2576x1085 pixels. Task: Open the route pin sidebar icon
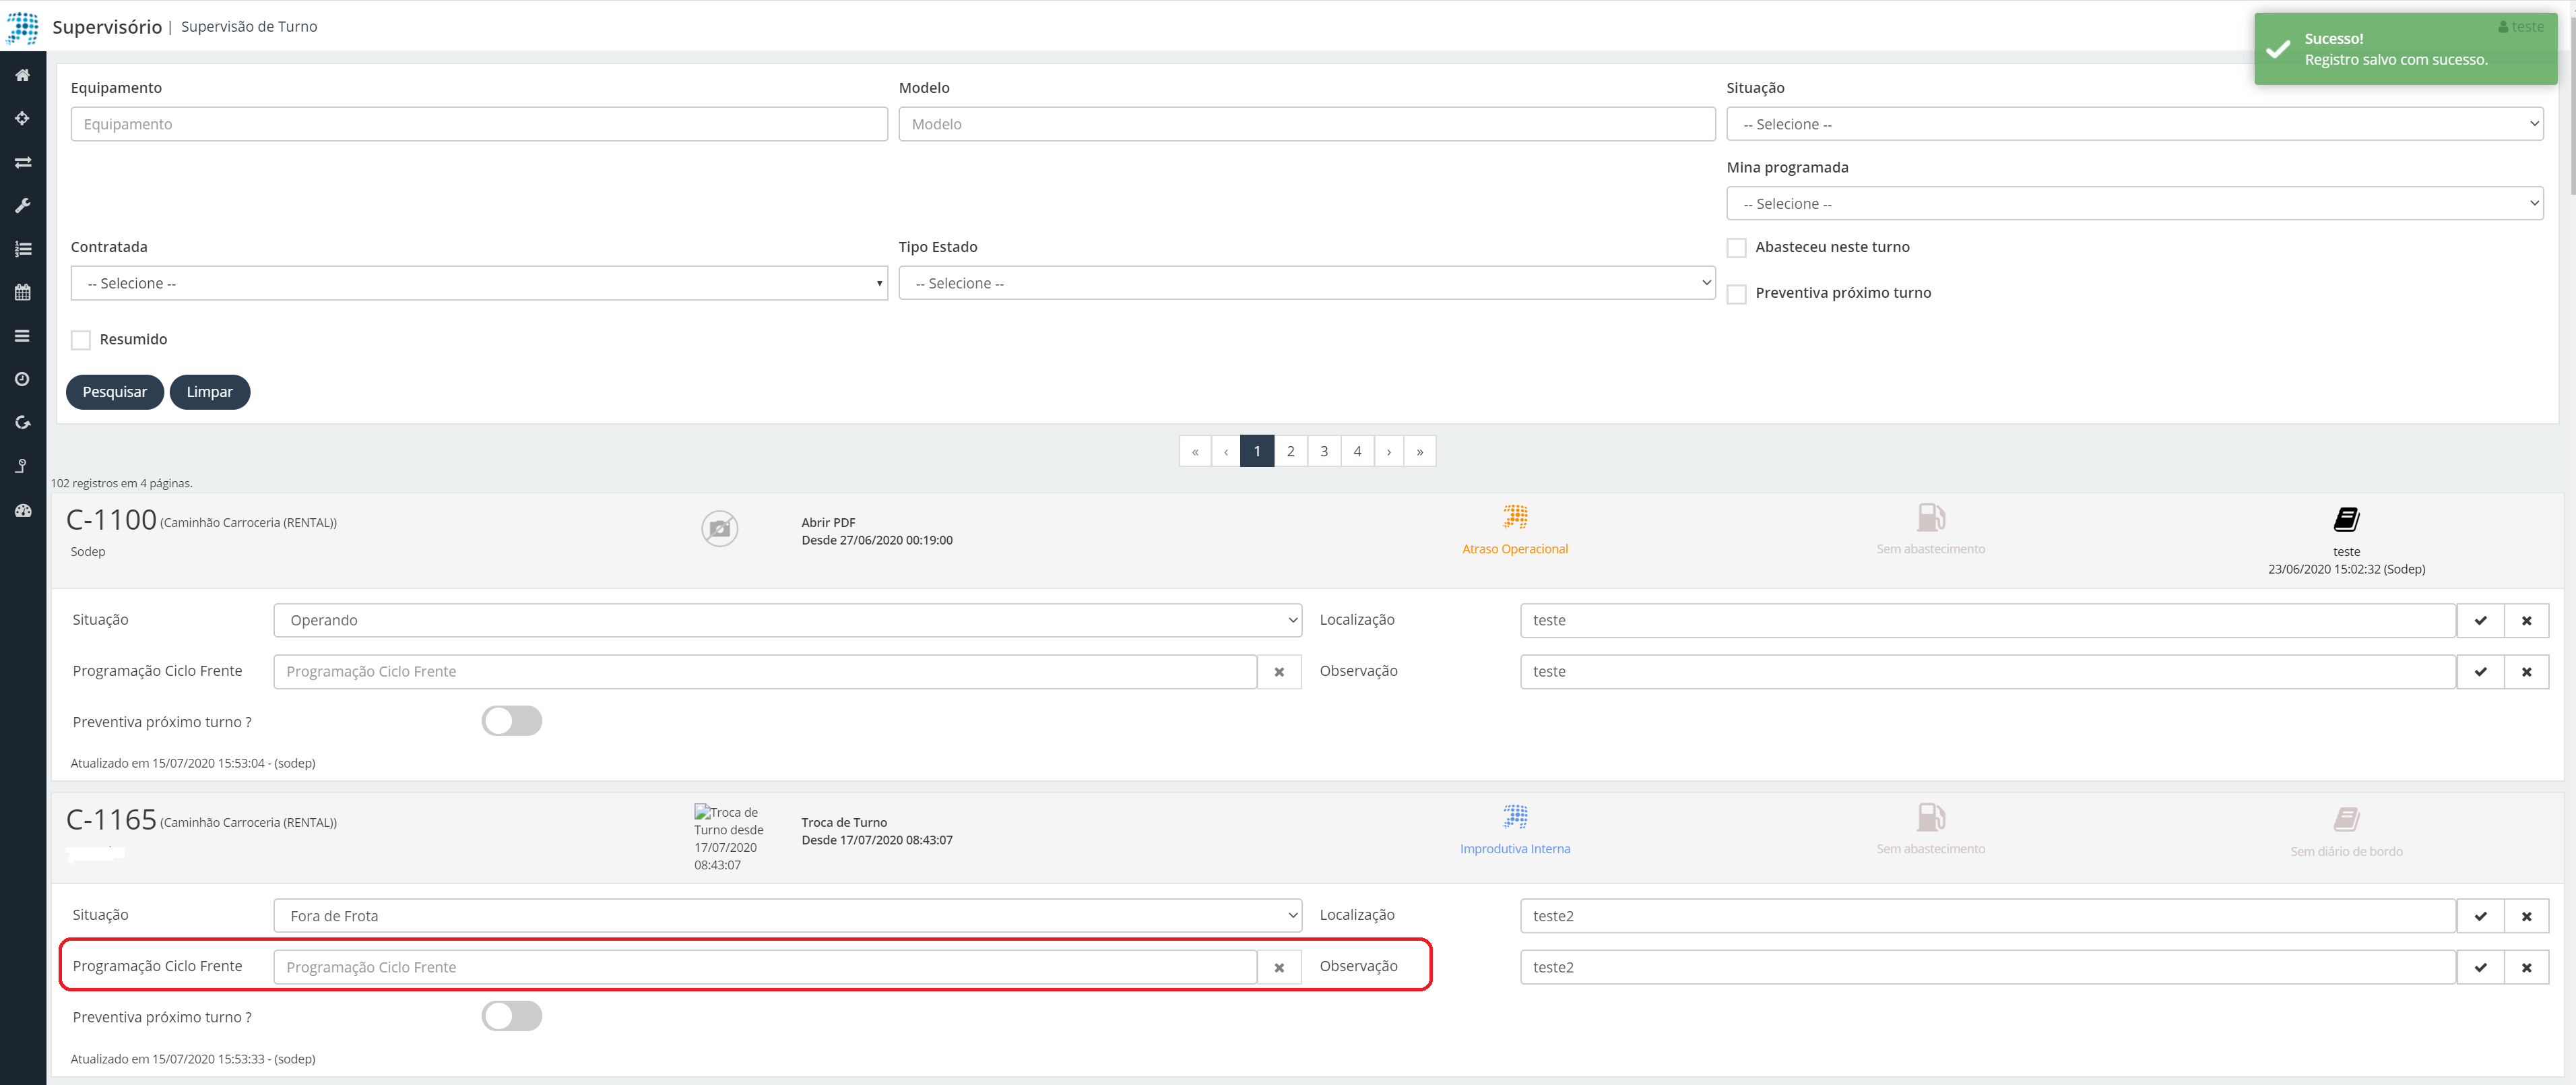[x=22, y=466]
